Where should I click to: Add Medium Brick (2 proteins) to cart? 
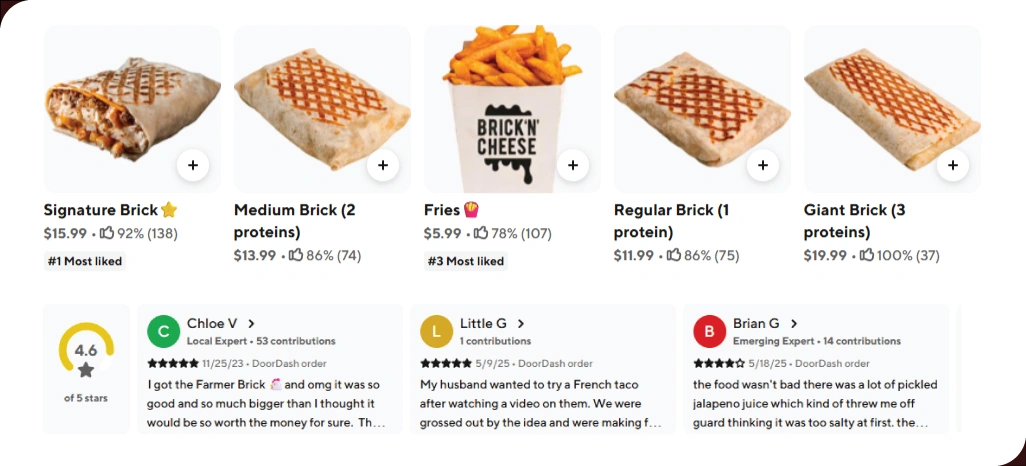pos(383,165)
